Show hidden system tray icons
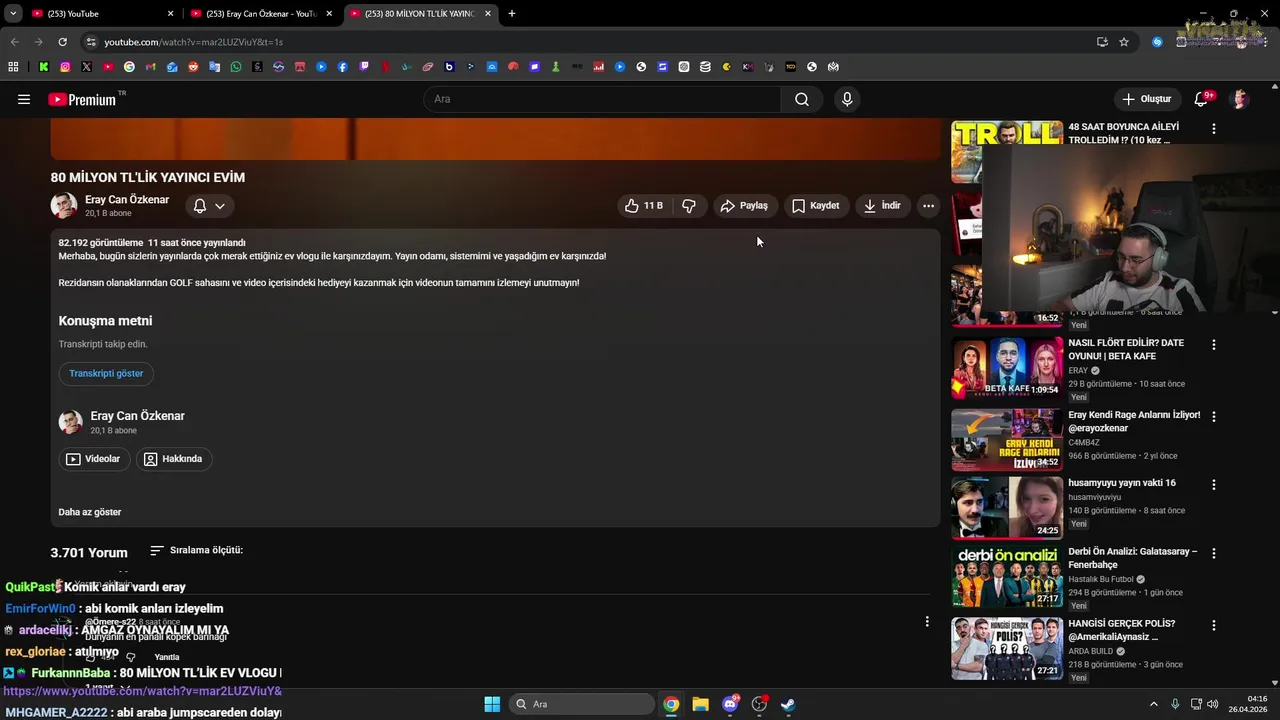 coord(1153,704)
